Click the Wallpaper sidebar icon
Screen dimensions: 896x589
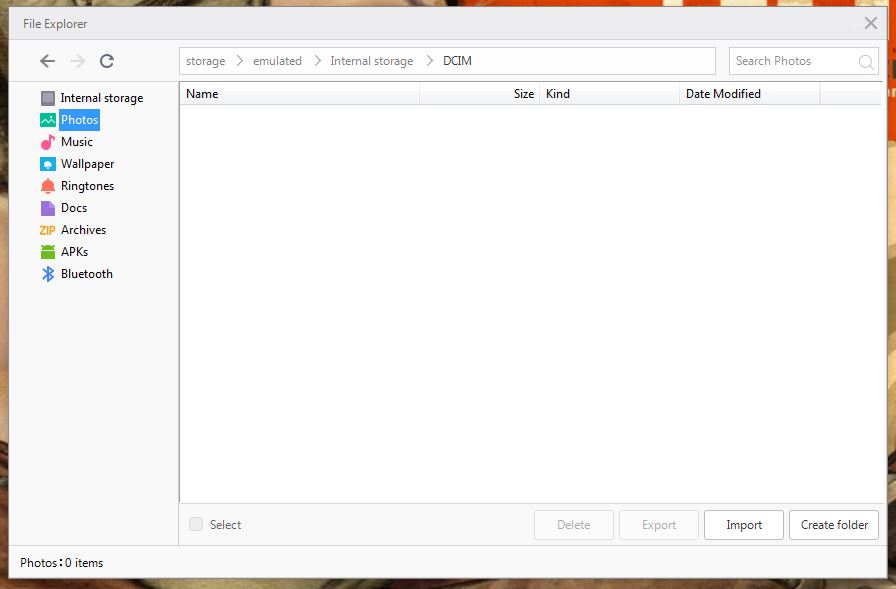point(48,164)
